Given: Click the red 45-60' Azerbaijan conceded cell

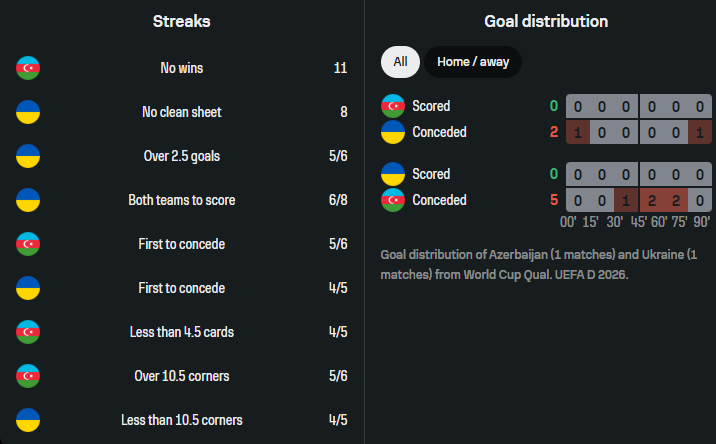Looking at the screenshot, I should [x=651, y=200].
